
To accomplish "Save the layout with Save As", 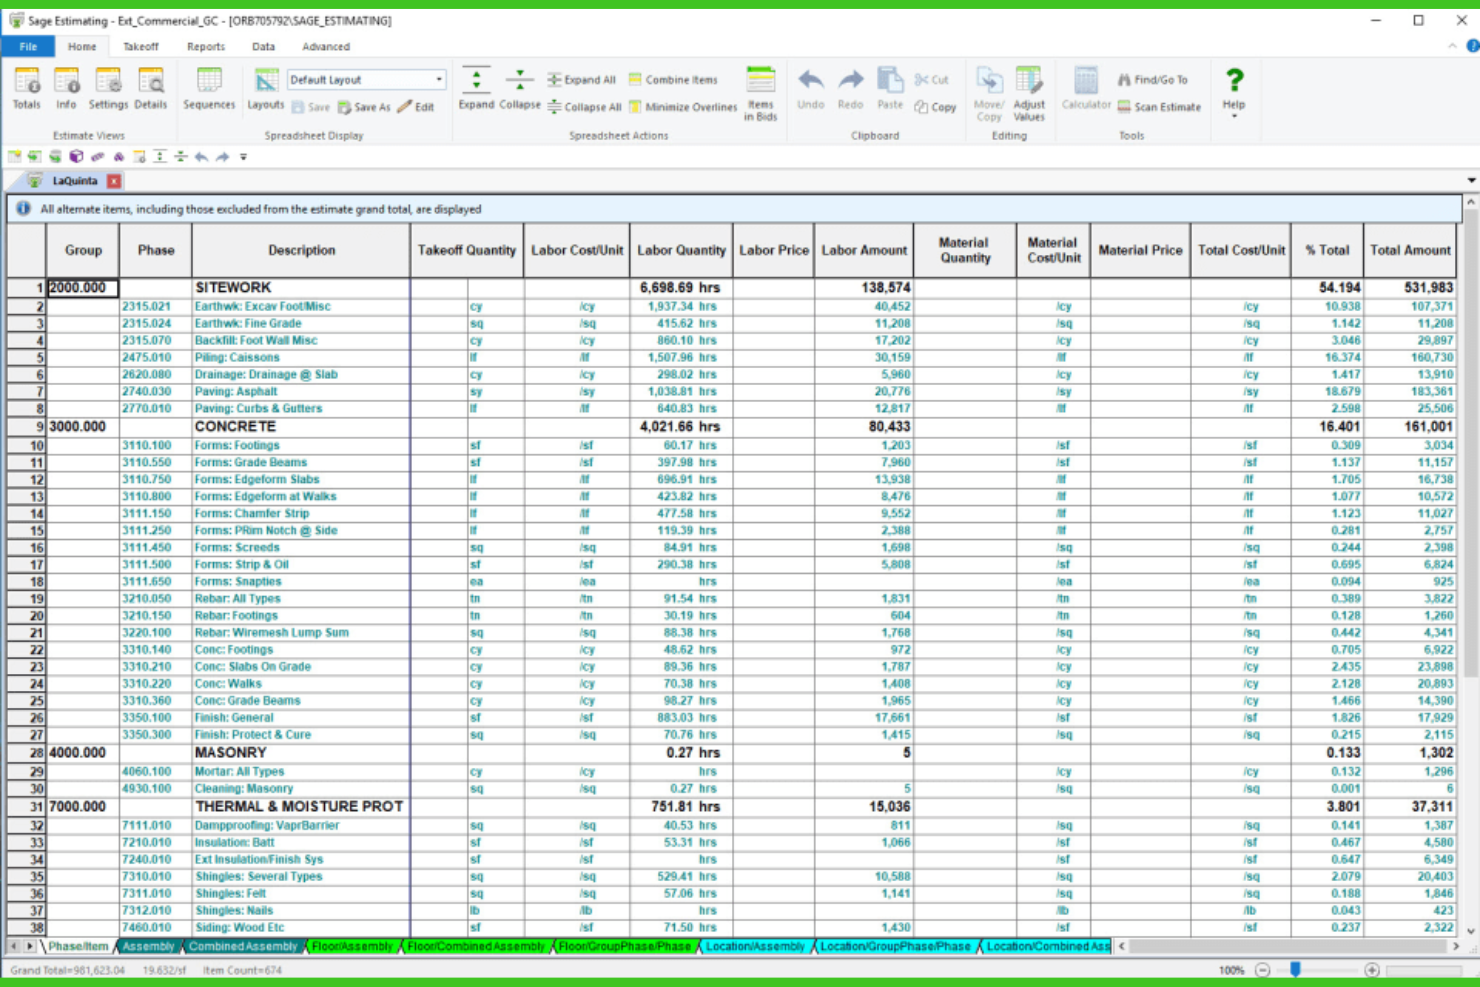I will (x=364, y=107).
